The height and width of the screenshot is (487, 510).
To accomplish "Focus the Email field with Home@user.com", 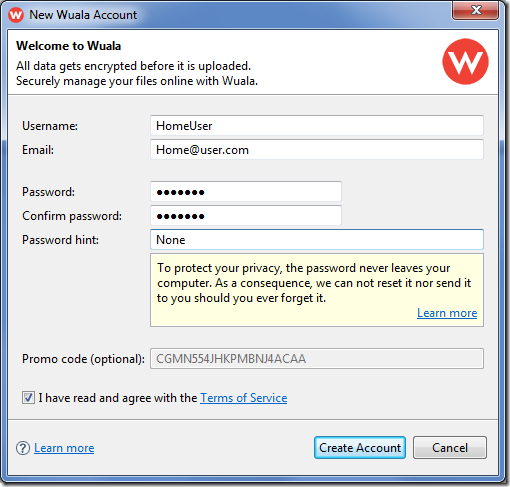I will click(317, 150).
